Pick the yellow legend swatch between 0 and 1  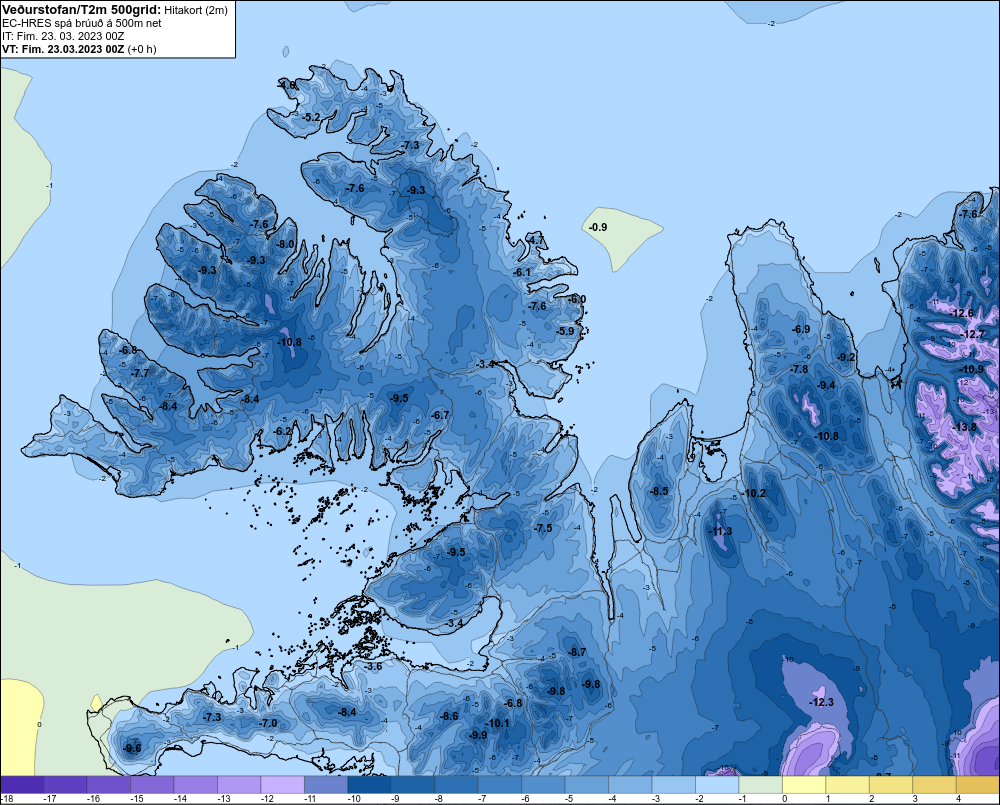pyautogui.click(x=804, y=785)
